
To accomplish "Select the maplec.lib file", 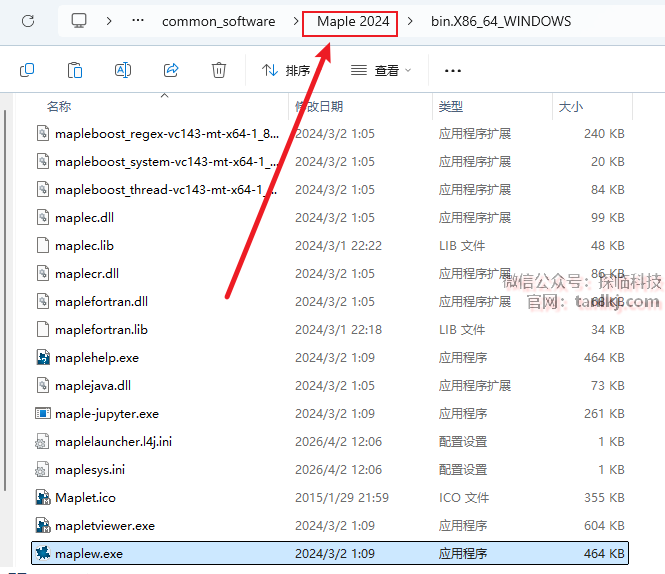I will tap(84, 246).
